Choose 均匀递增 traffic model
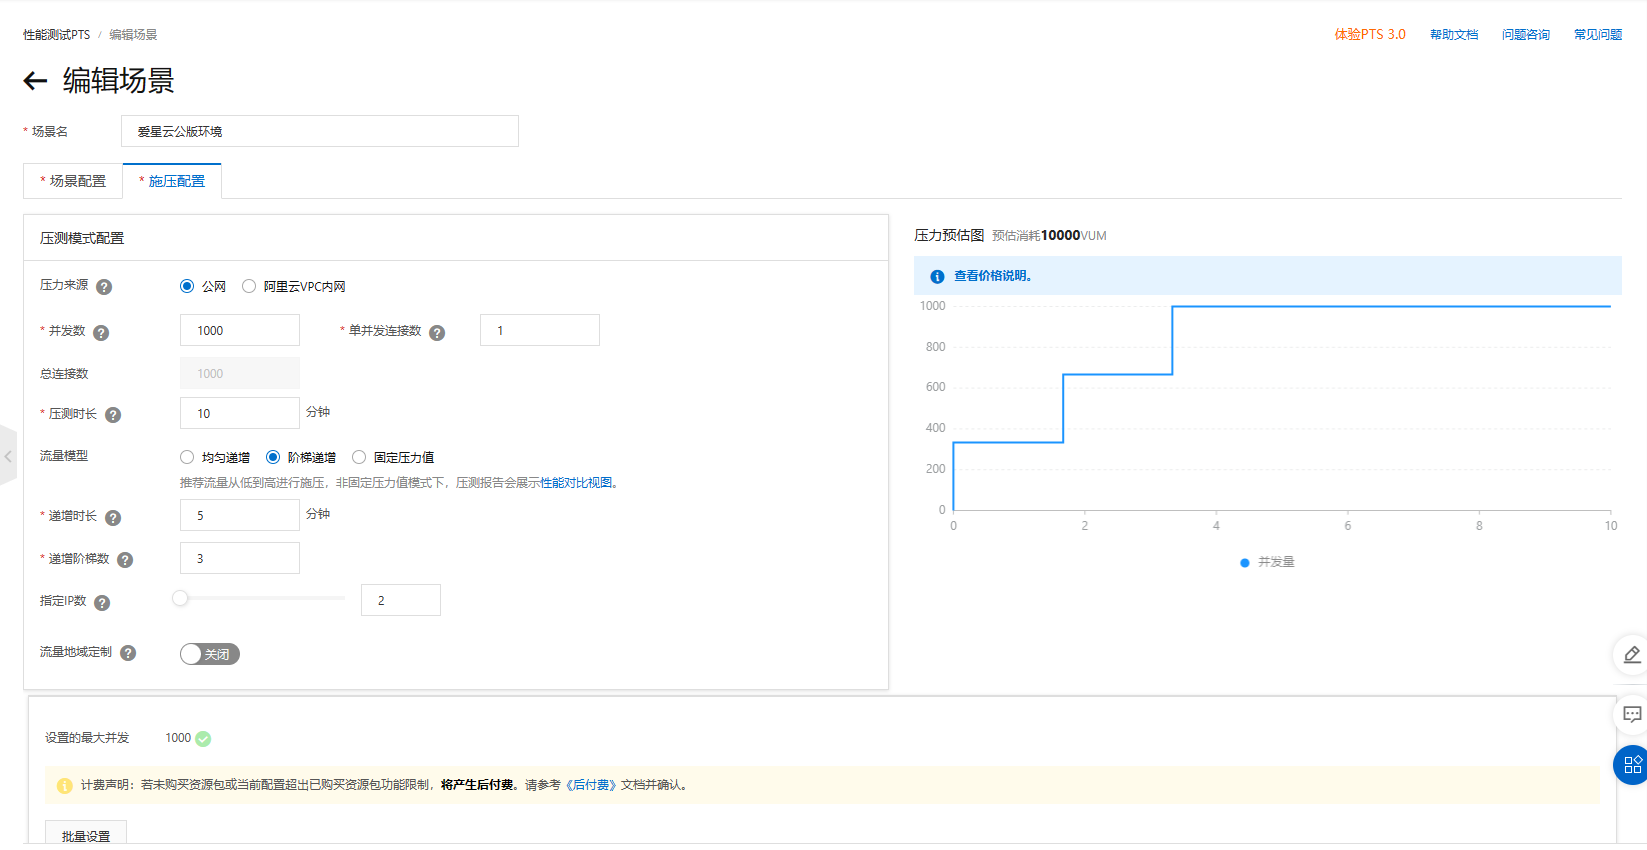Viewport: 1647px width, 850px height. tap(187, 457)
